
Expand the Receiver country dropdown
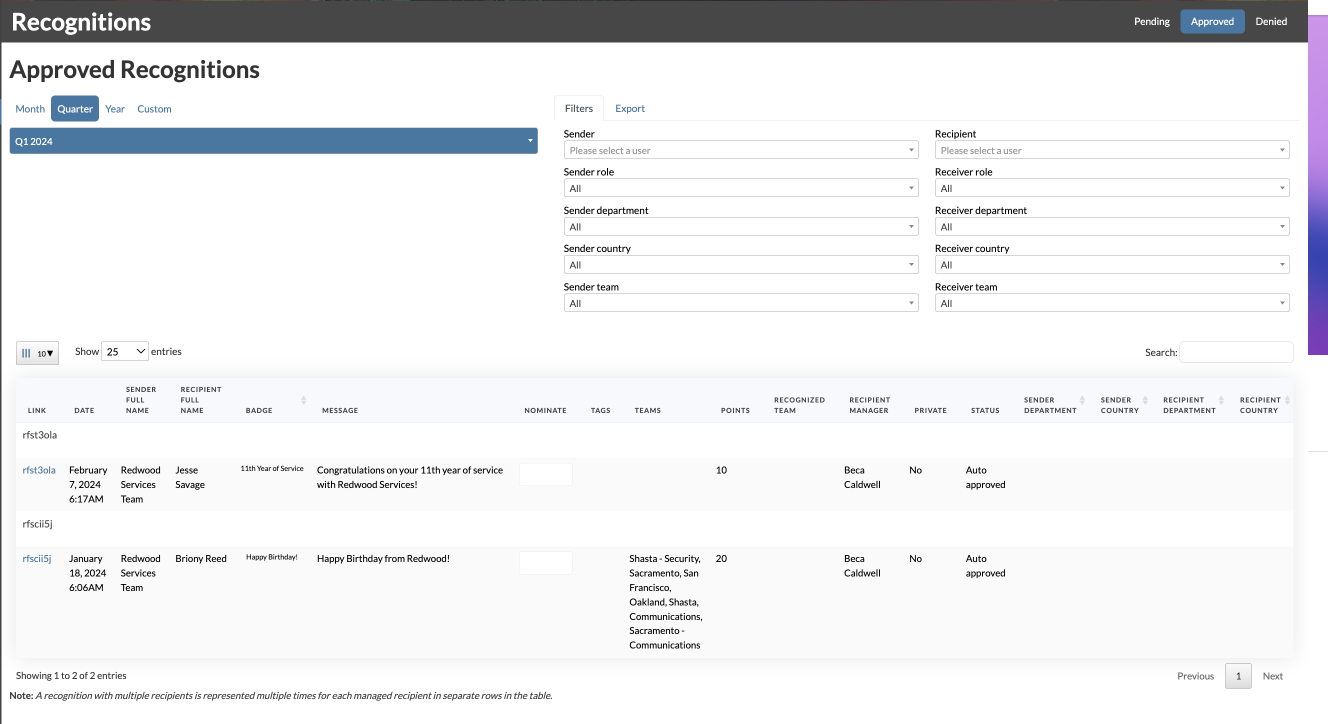(1112, 265)
